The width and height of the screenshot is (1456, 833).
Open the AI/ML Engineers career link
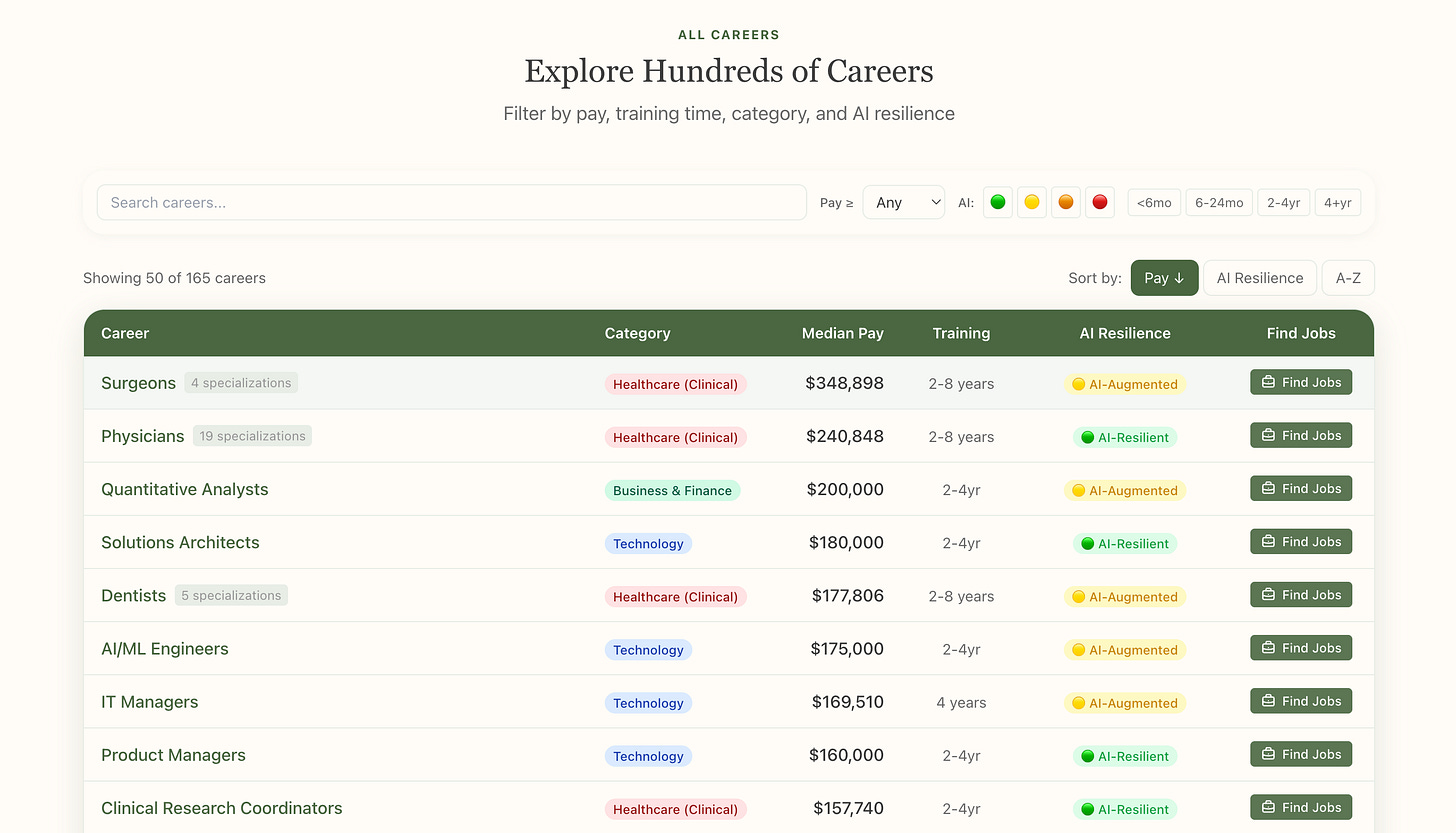tap(165, 648)
